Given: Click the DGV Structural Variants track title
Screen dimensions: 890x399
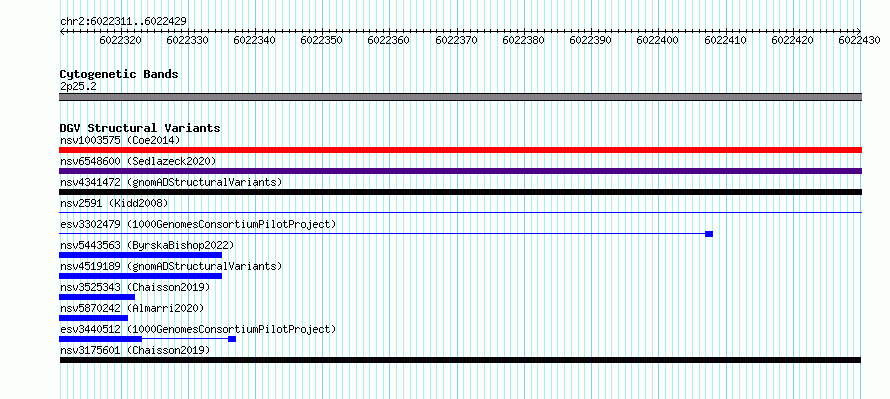Looking at the screenshot, I should point(140,128).
